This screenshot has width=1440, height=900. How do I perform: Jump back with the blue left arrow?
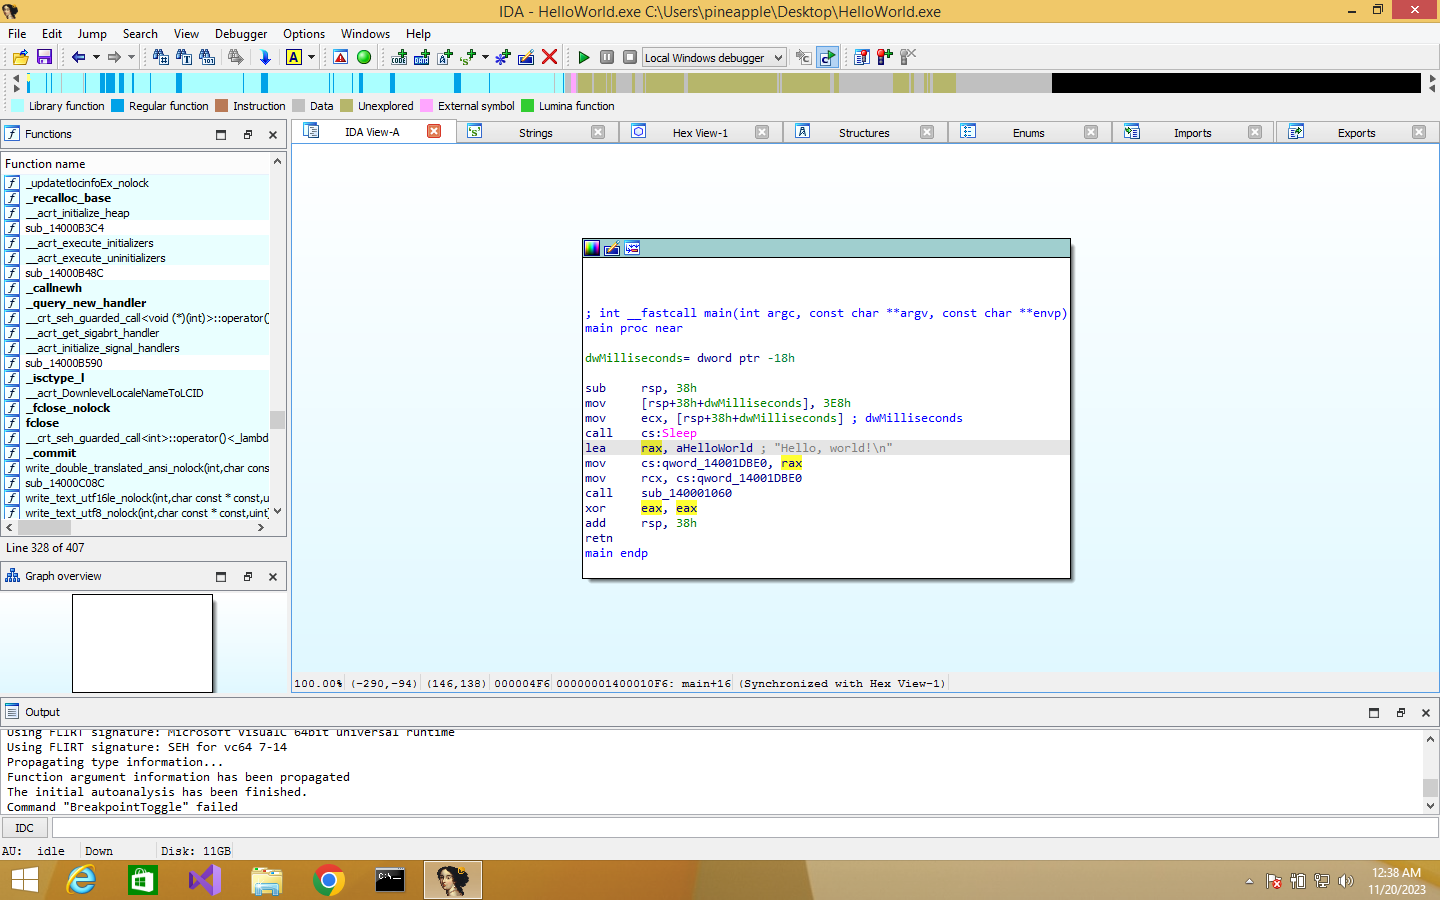pyautogui.click(x=78, y=57)
